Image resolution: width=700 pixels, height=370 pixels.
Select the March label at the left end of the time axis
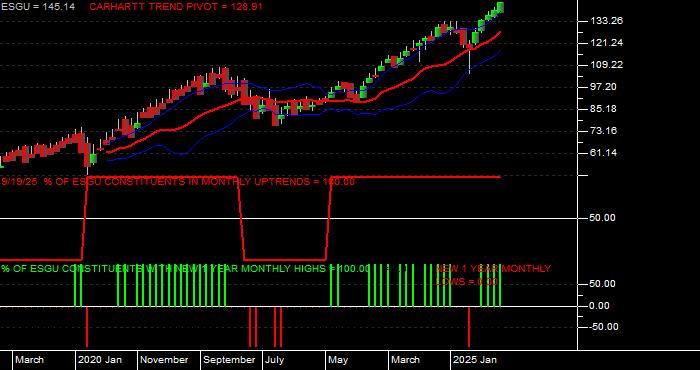(x=29, y=360)
